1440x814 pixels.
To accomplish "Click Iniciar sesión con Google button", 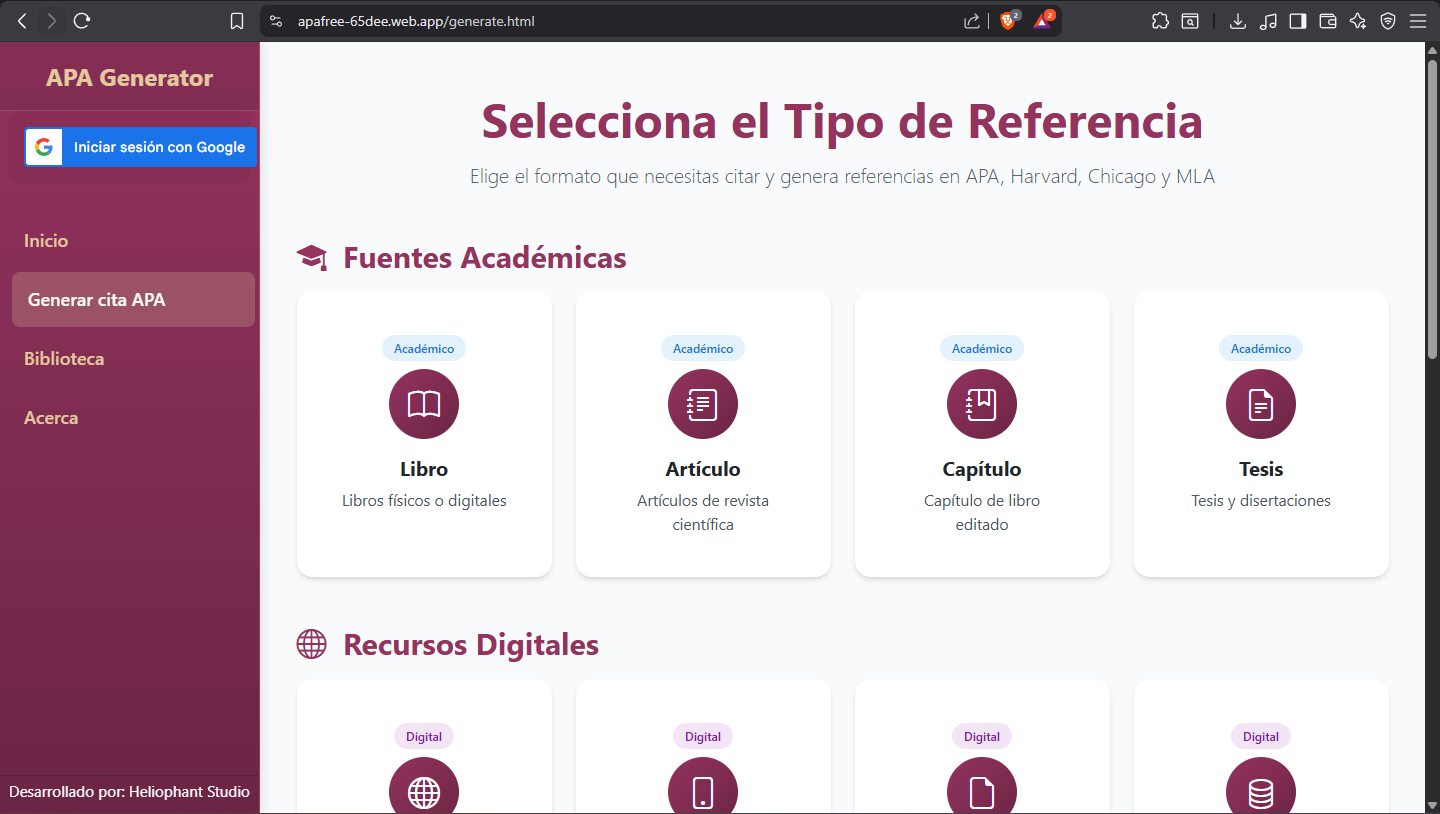I will point(141,147).
